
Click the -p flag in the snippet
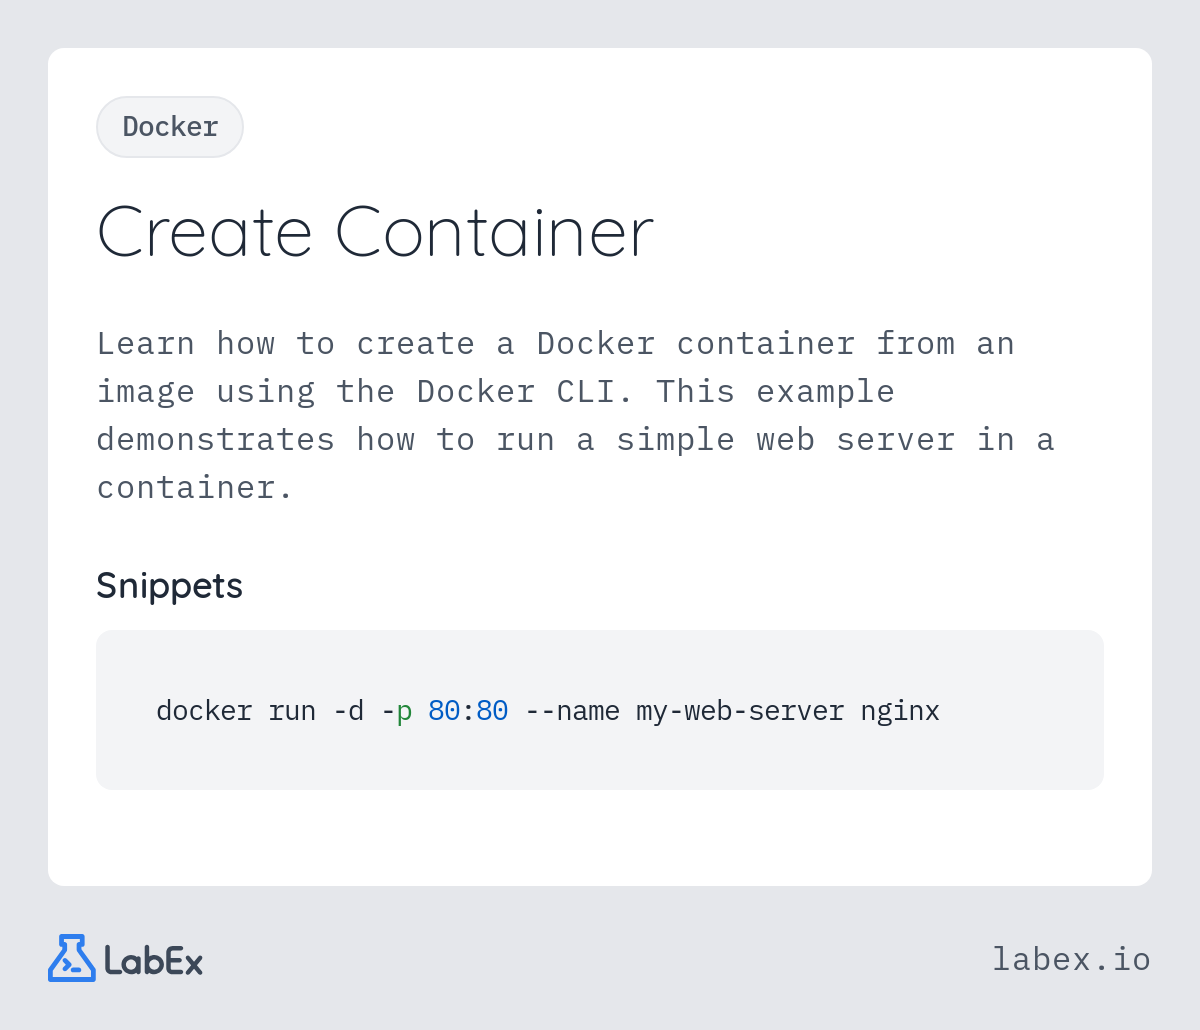[x=396, y=712]
